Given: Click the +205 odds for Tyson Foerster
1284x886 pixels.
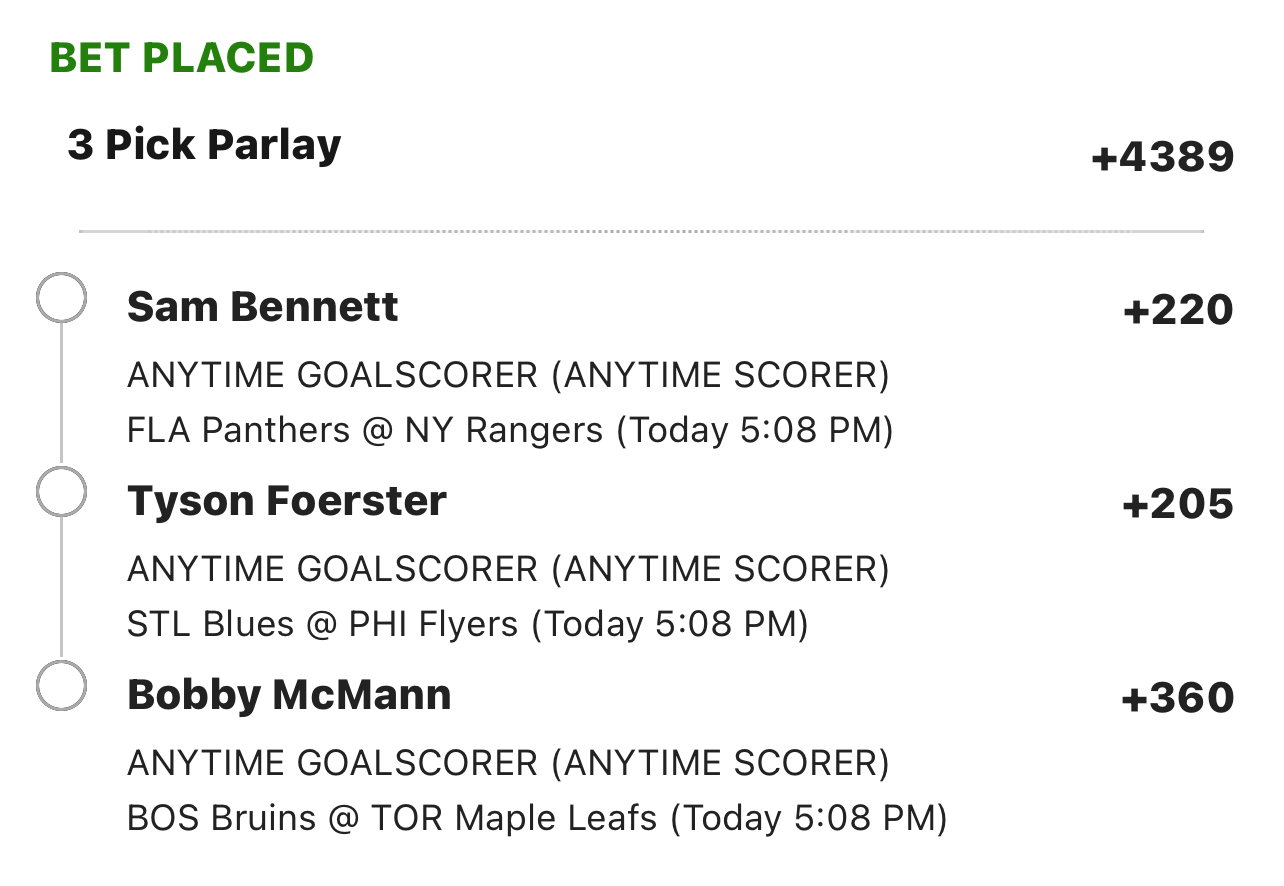Looking at the screenshot, I should [1178, 505].
